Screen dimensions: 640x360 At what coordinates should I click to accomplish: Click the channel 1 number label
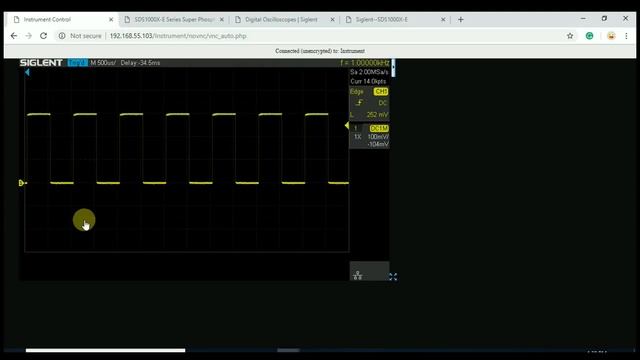click(x=356, y=128)
